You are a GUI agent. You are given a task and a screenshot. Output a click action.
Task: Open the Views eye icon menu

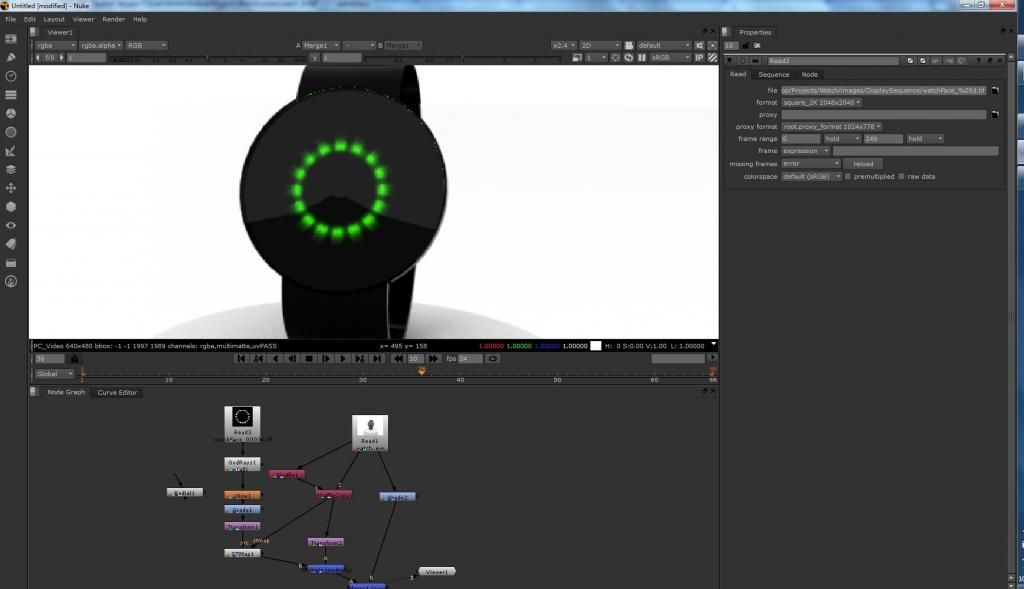pyautogui.click(x=11, y=225)
